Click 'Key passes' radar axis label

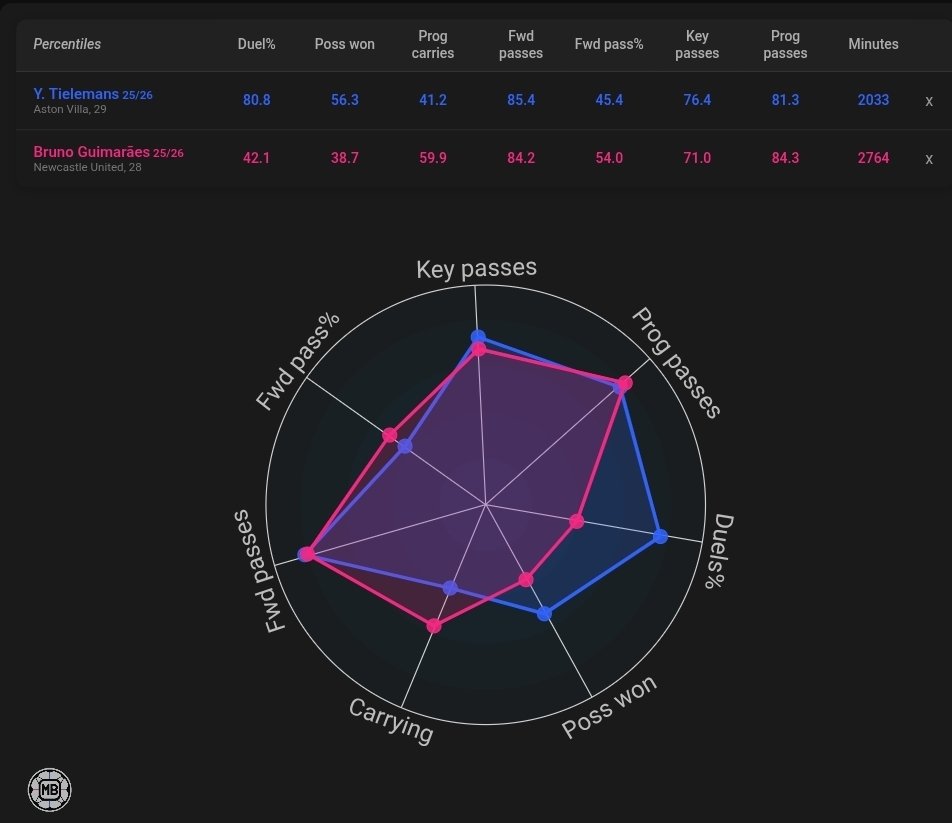click(477, 268)
